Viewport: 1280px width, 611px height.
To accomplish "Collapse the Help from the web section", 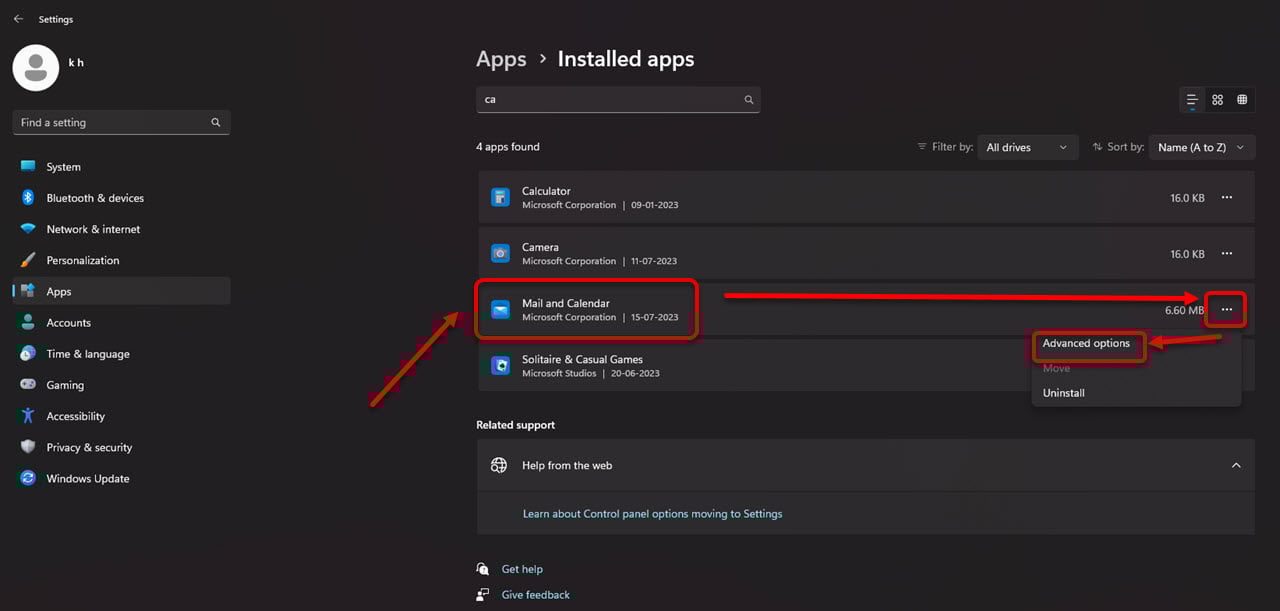I will click(x=1236, y=466).
